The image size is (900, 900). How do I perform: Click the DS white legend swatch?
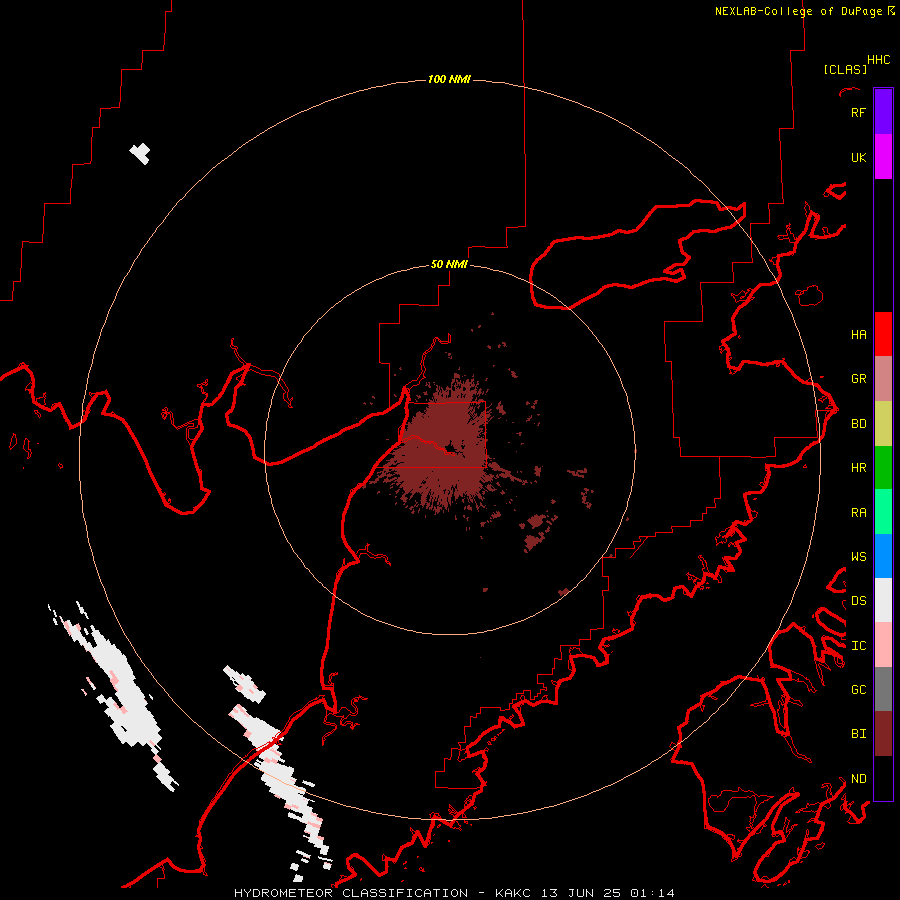pyautogui.click(x=883, y=600)
